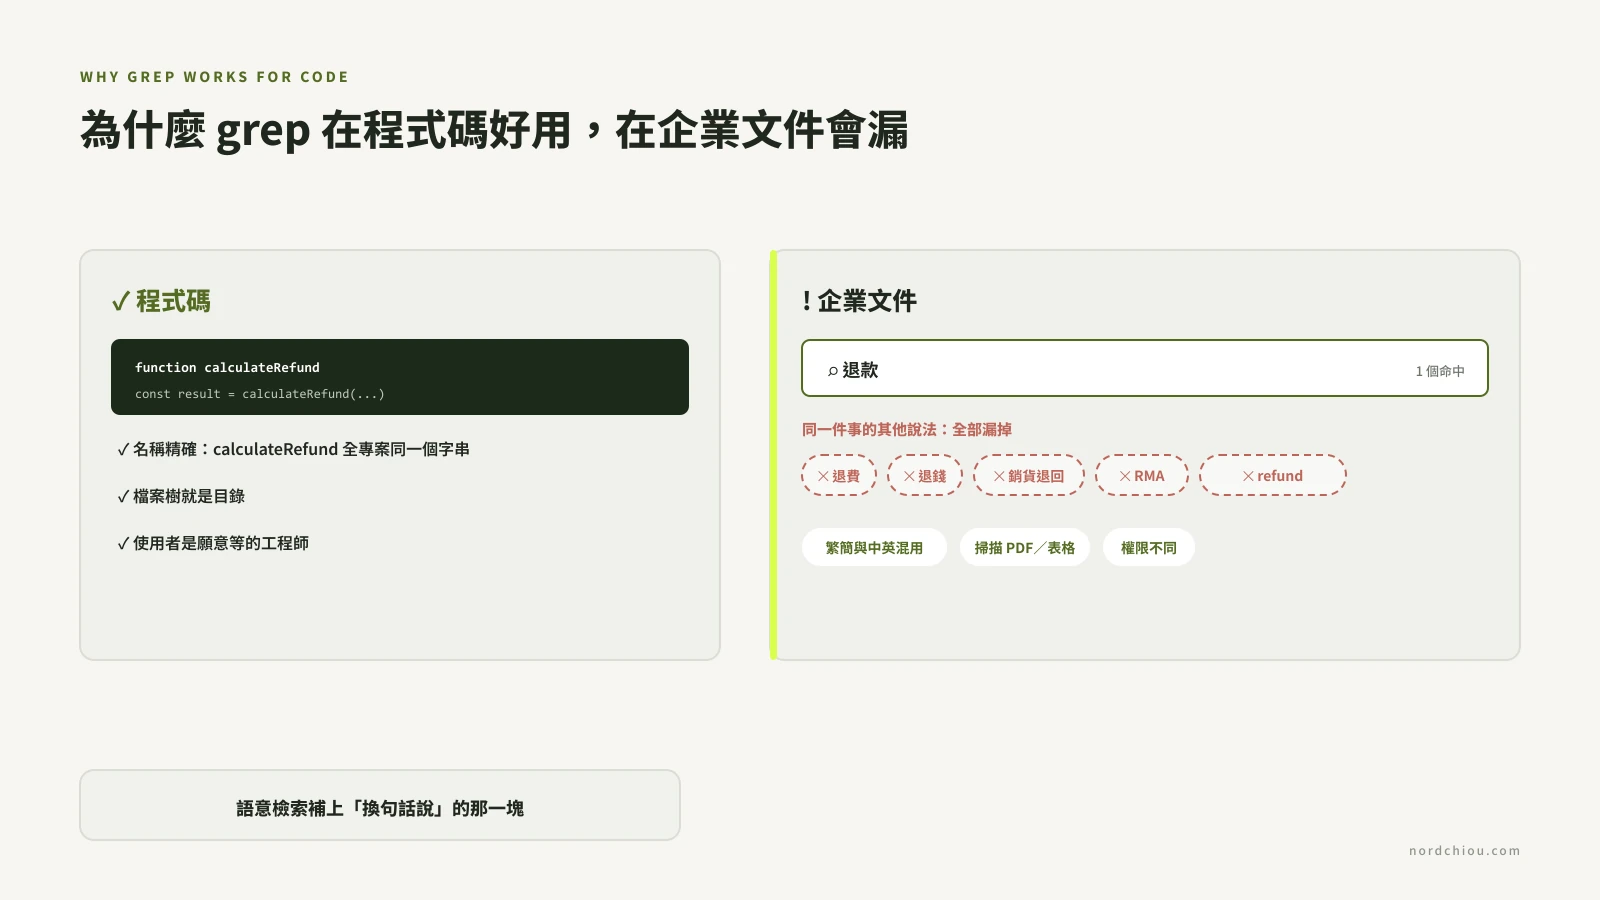
Task: Click the dark calculateRefund code block
Action: tap(400, 377)
